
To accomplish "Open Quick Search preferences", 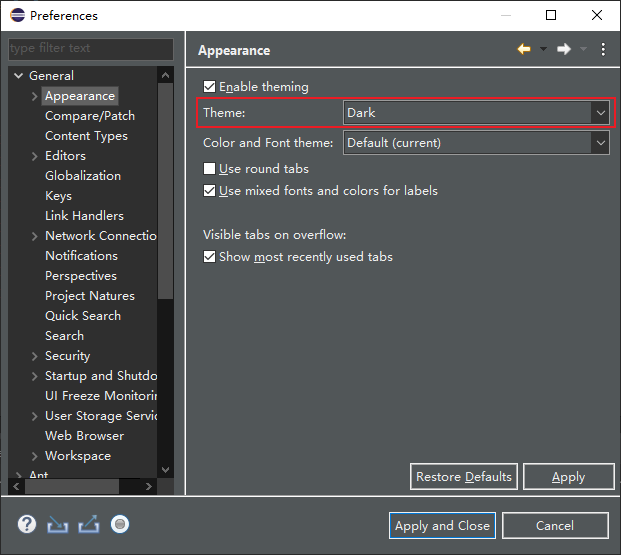I will [x=83, y=316].
